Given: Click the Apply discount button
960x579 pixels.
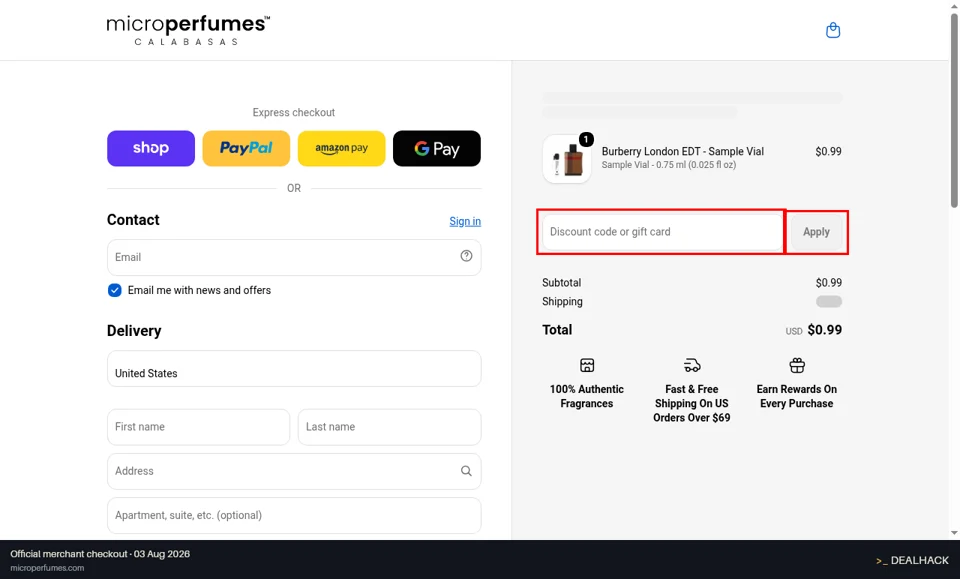Looking at the screenshot, I should click(x=816, y=232).
